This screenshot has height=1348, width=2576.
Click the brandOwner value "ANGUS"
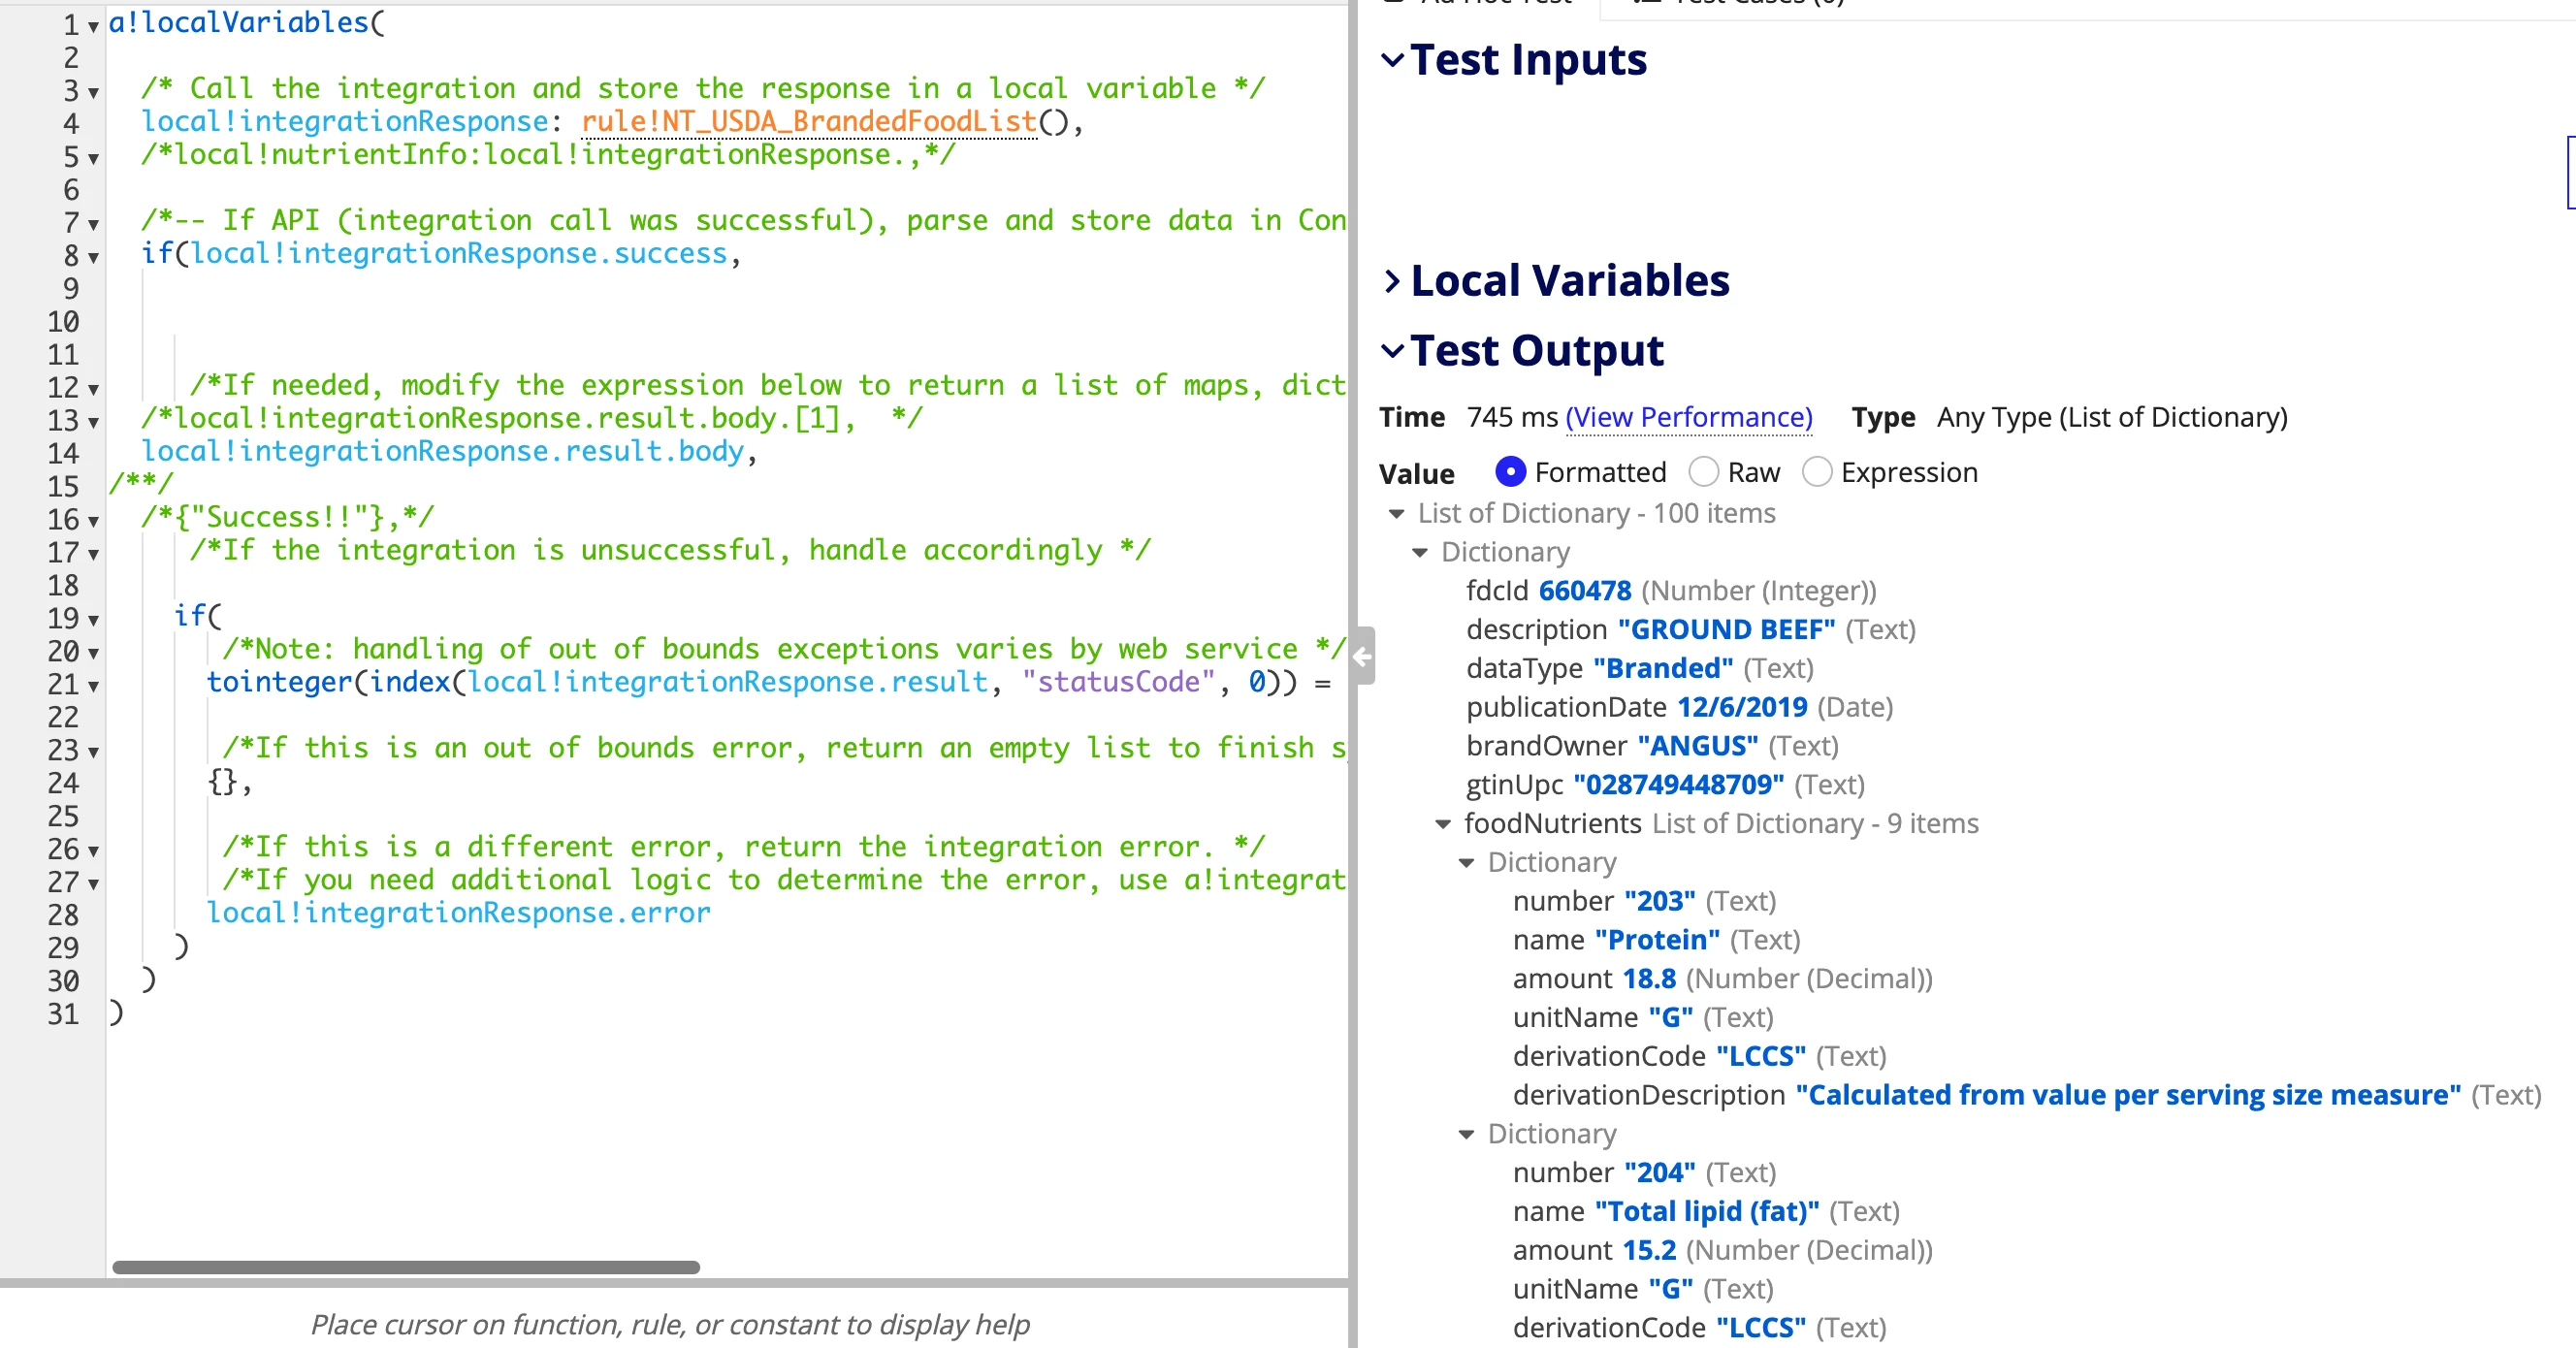1698,747
